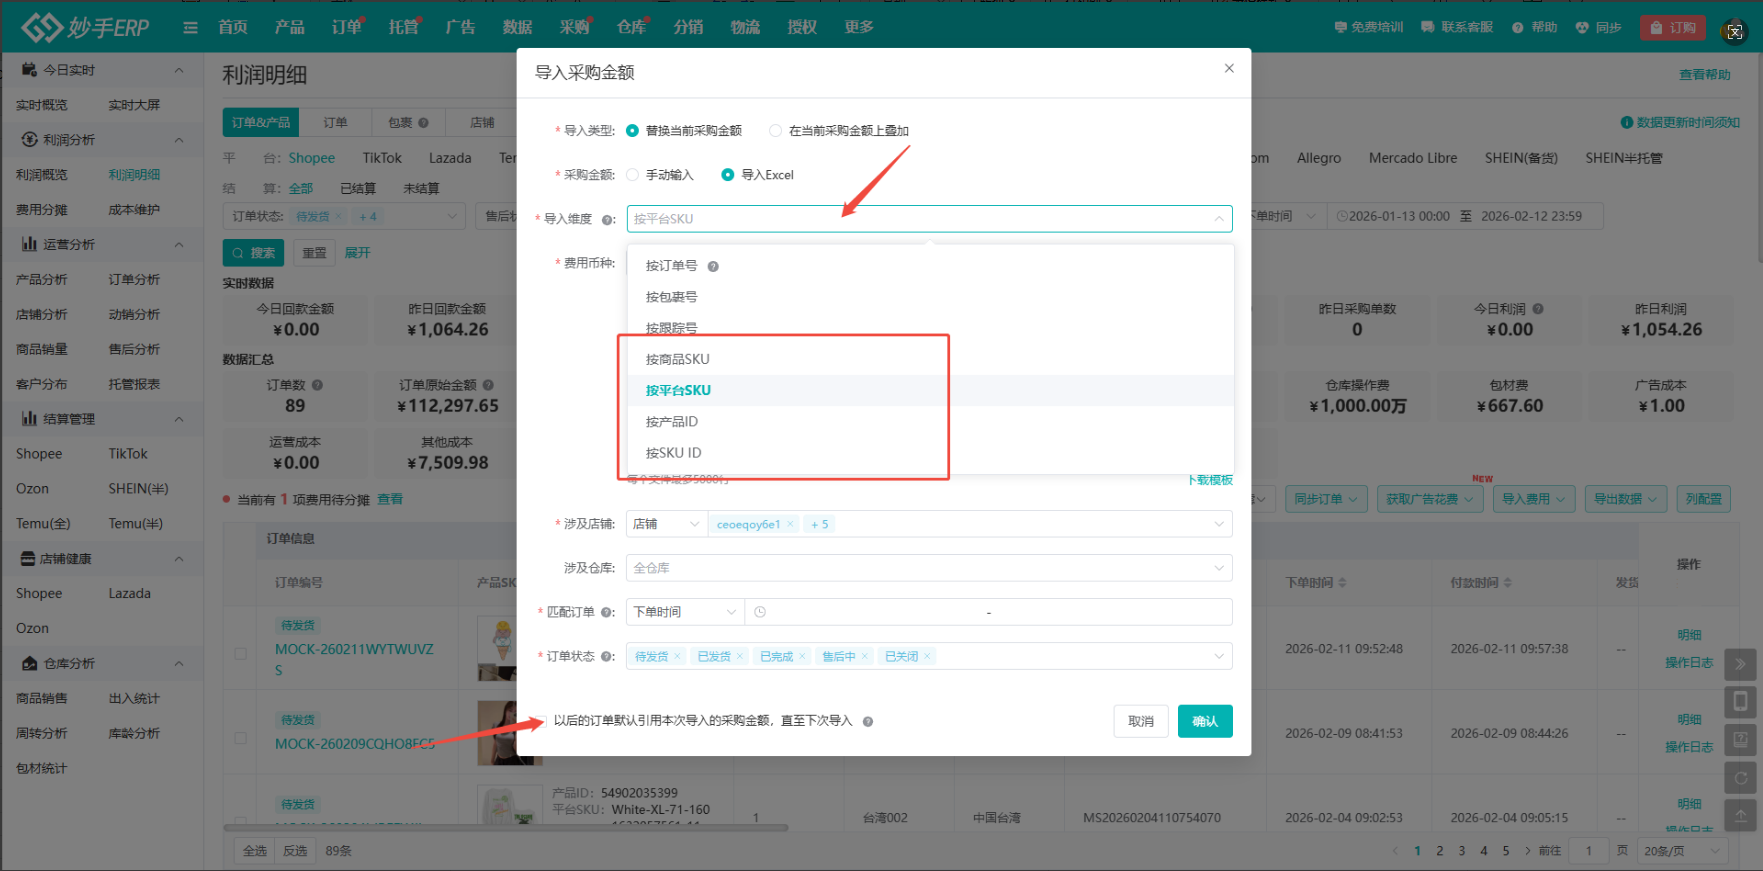Open the 帮助 help link in header
This screenshot has height=871, width=1763.
[x=1534, y=27]
